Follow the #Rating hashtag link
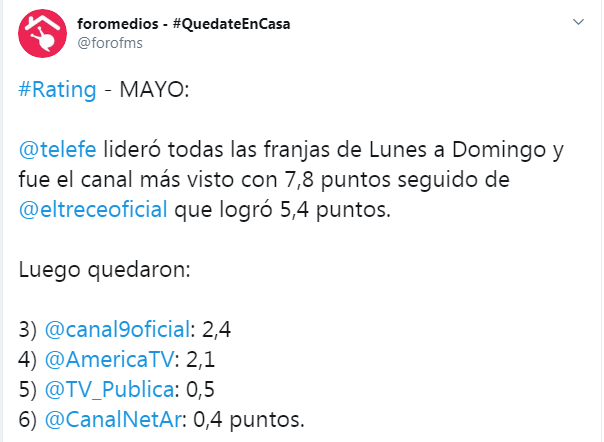The width and height of the screenshot is (604, 442). (57, 90)
